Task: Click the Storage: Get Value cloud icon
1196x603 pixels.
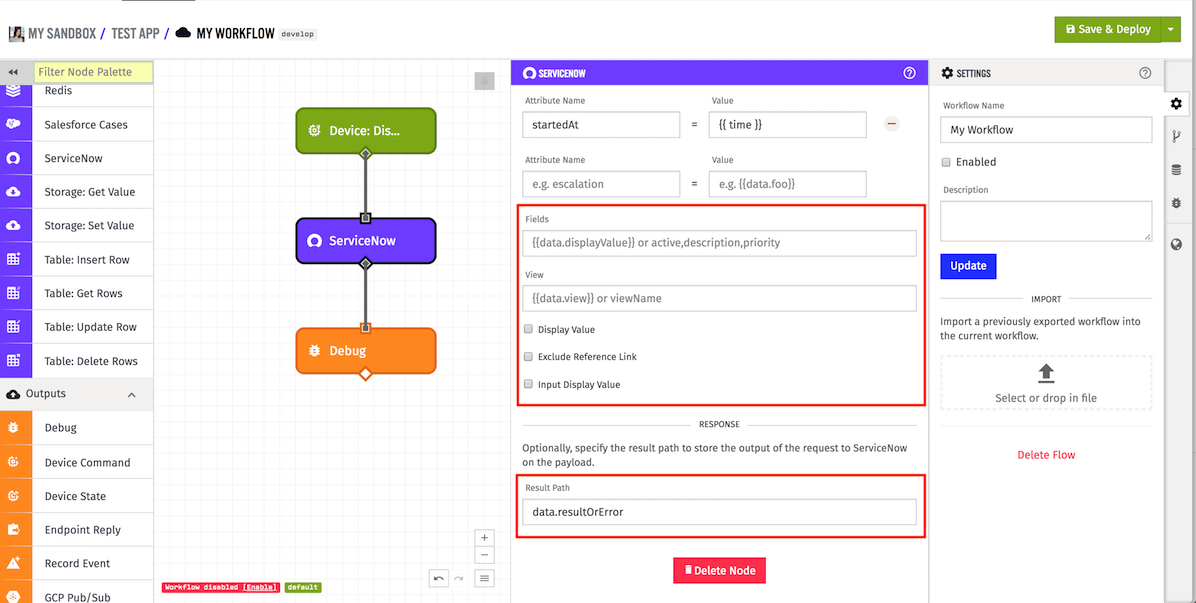Action: coord(13,192)
